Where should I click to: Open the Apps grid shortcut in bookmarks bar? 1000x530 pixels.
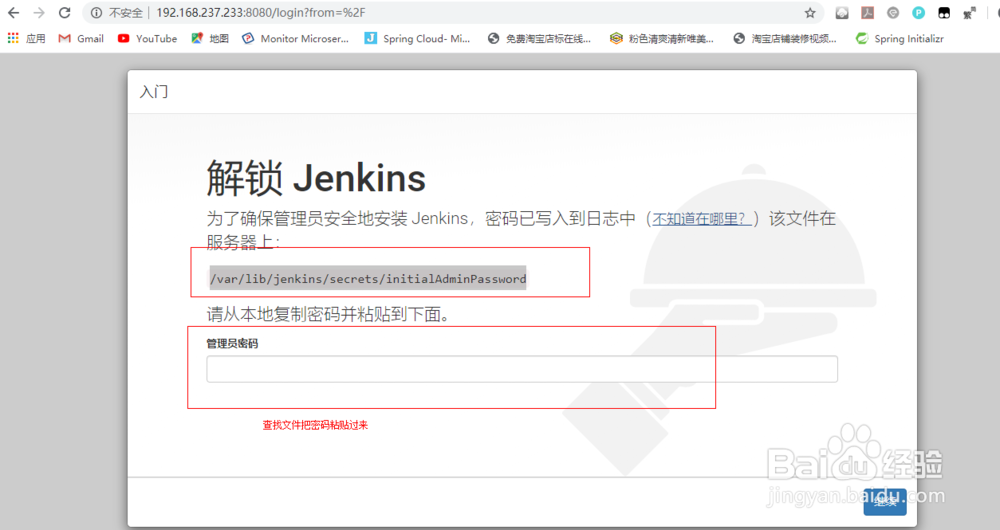pyautogui.click(x=26, y=38)
